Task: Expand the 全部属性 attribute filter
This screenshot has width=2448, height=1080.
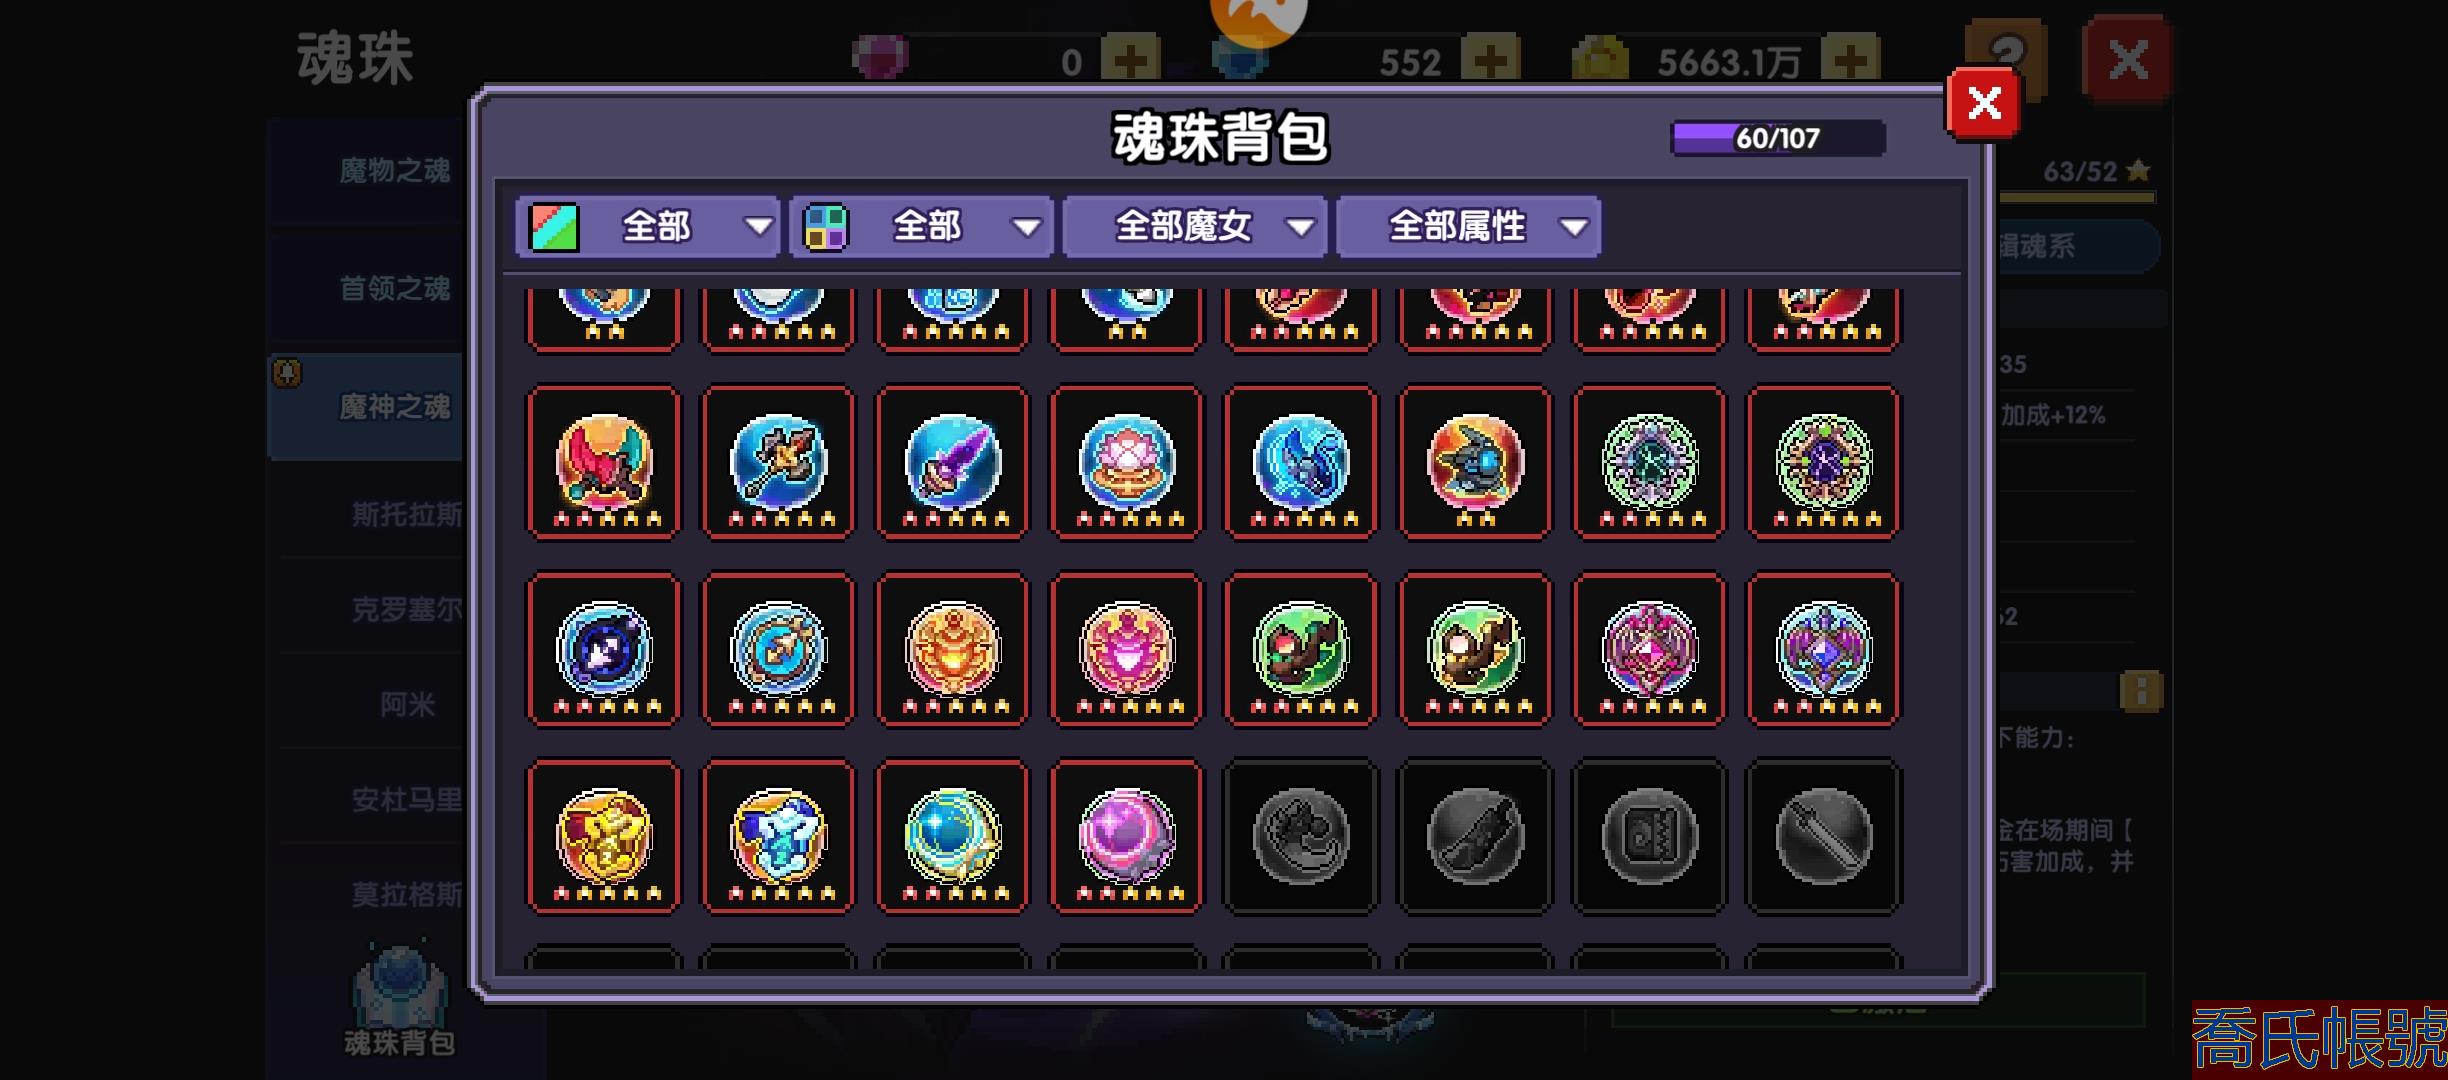Action: pyautogui.click(x=1469, y=227)
